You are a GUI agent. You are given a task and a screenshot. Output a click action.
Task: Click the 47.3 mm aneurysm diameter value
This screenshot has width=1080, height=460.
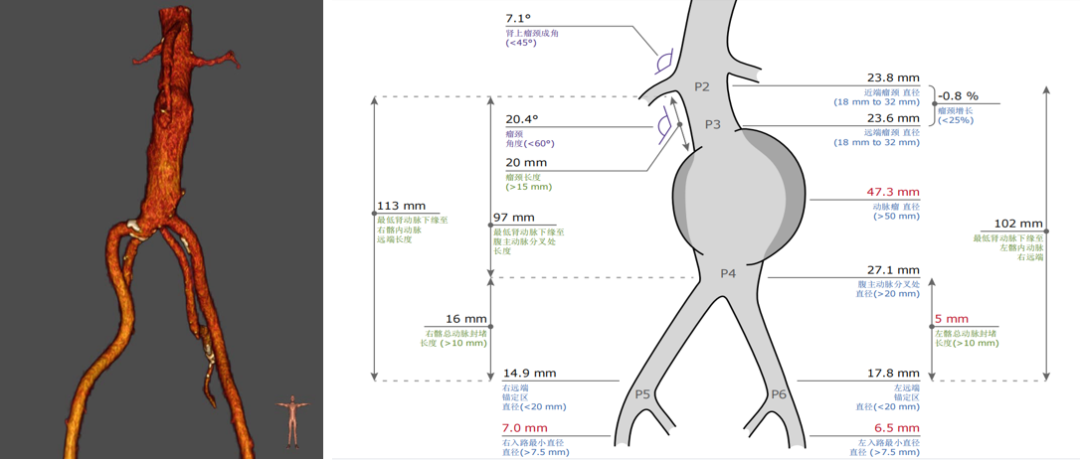pyautogui.click(x=894, y=192)
